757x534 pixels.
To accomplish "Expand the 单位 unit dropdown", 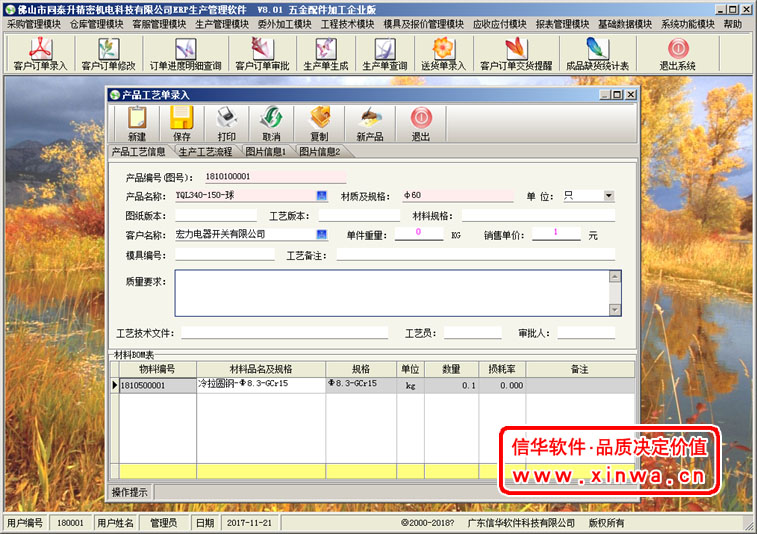I will pyautogui.click(x=608, y=196).
